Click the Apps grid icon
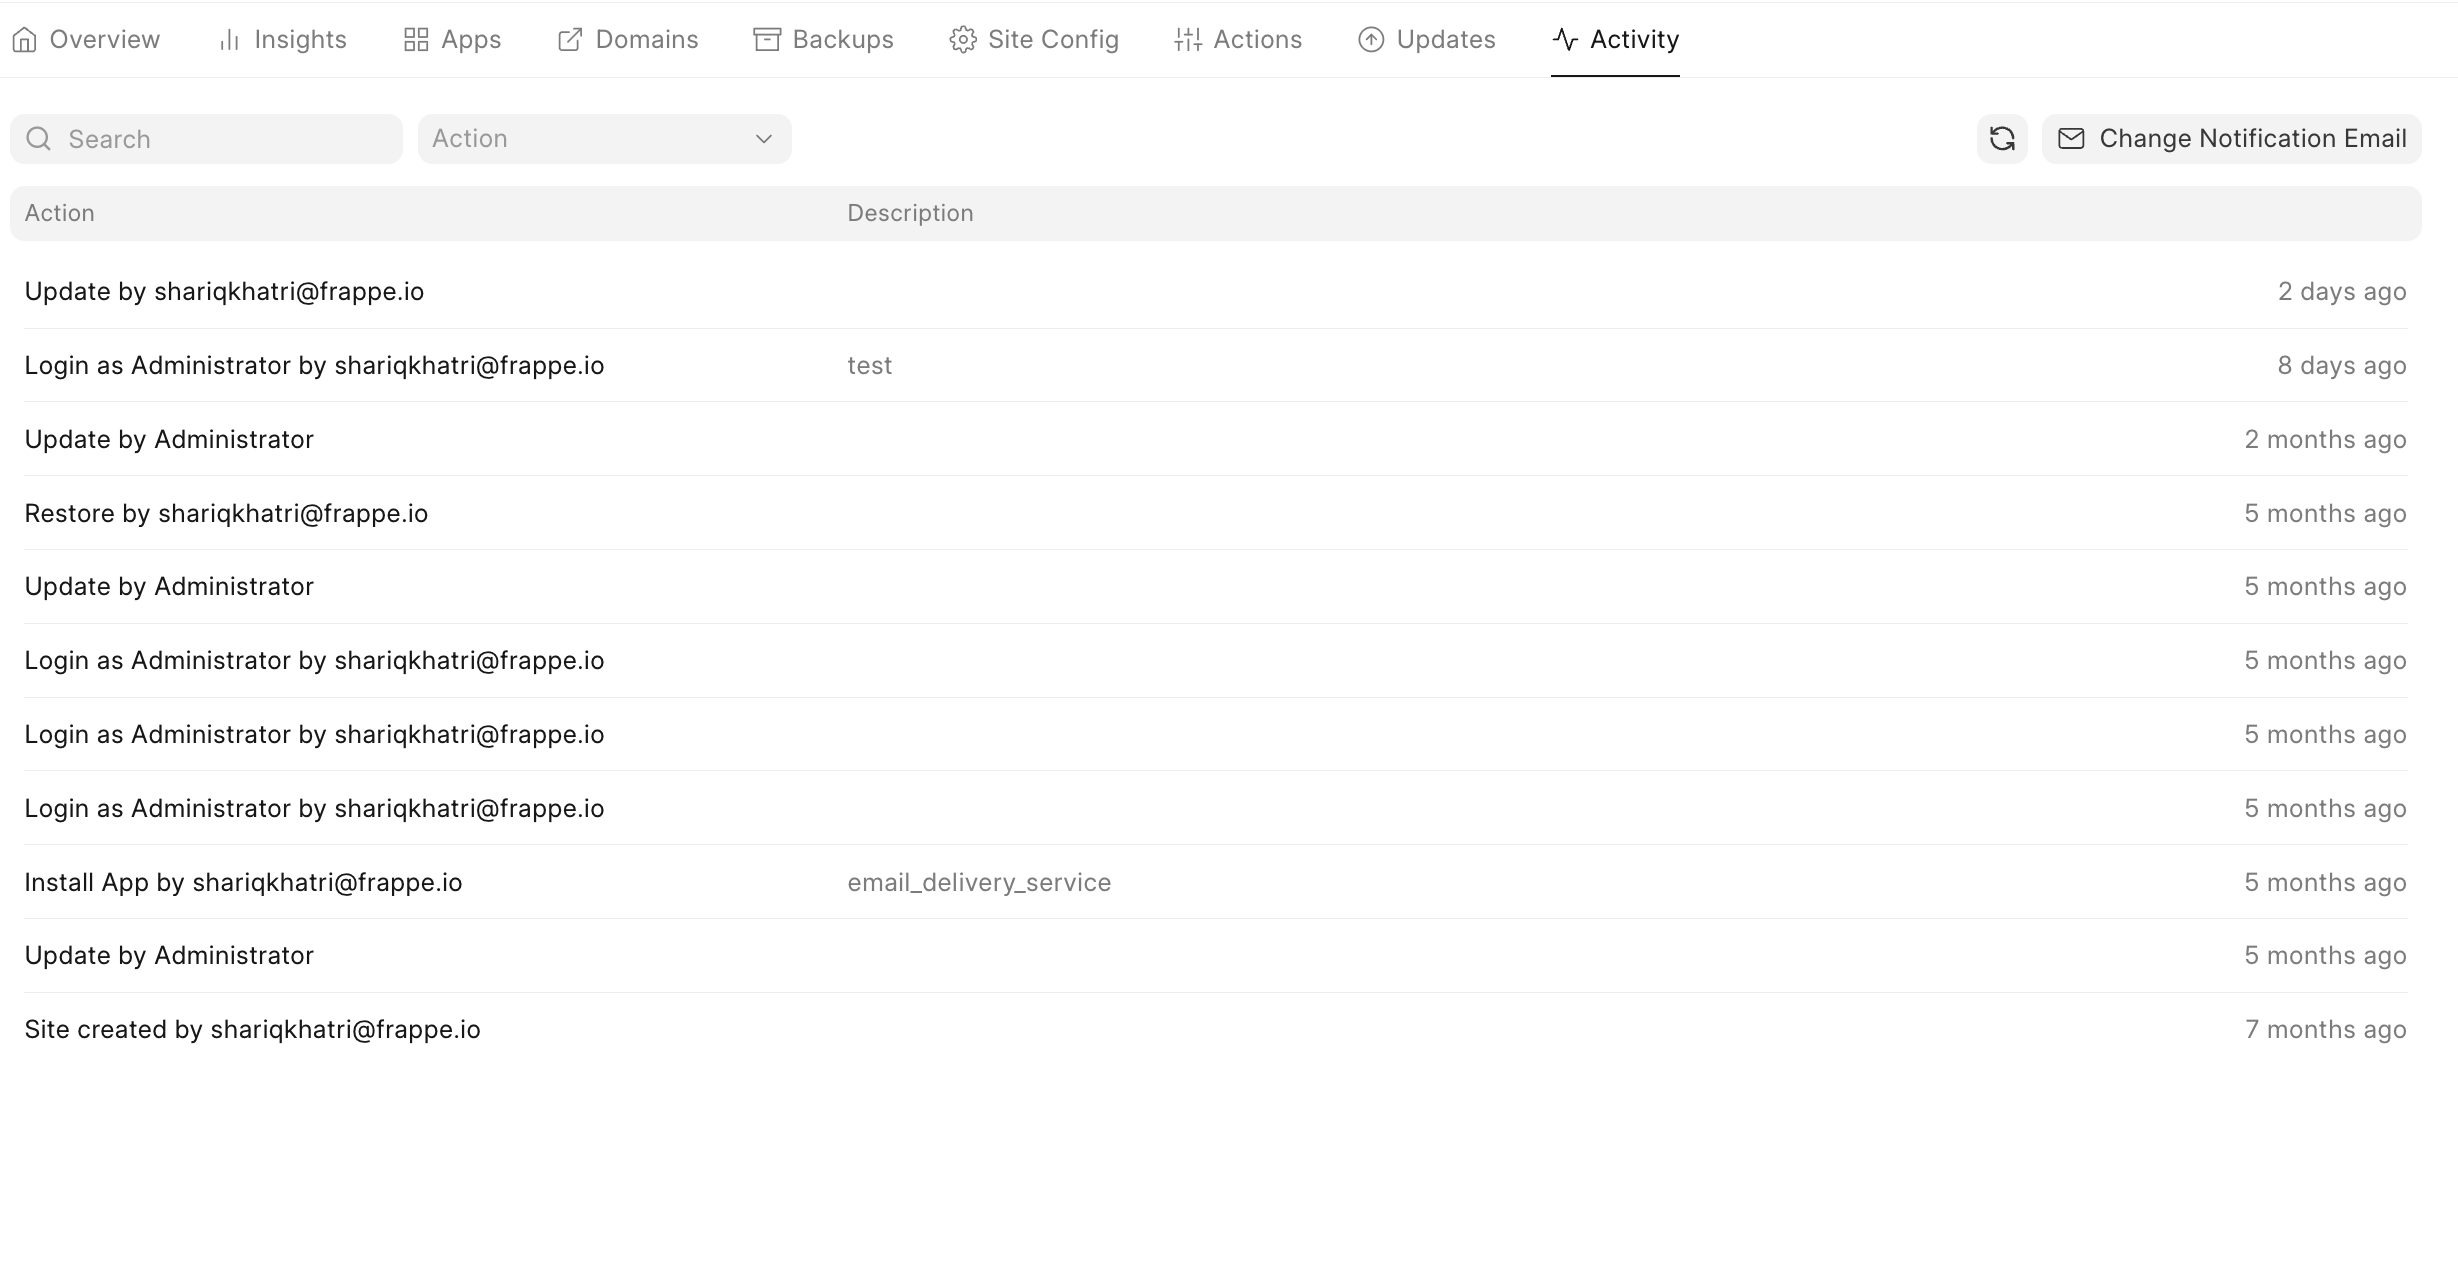The height and width of the screenshot is (1272, 2458). pos(416,40)
